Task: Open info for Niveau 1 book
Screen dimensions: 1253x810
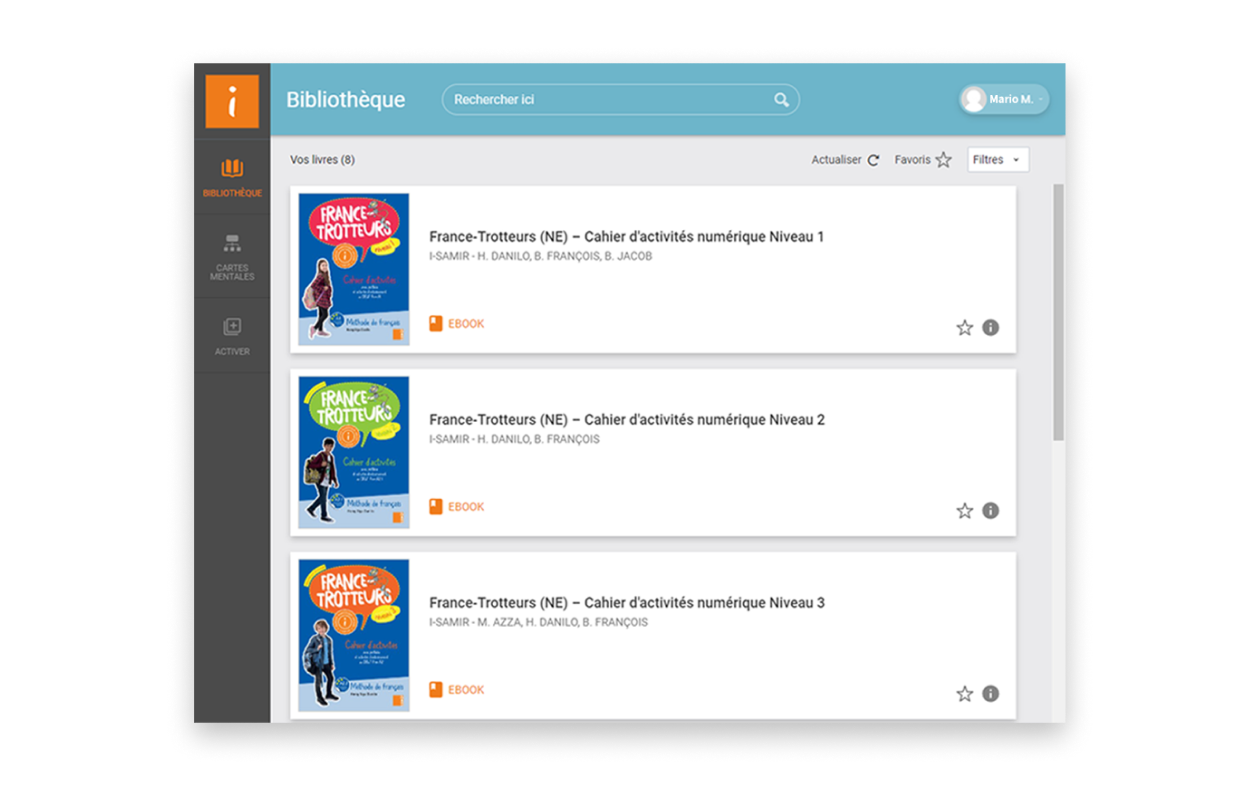Action: [990, 327]
